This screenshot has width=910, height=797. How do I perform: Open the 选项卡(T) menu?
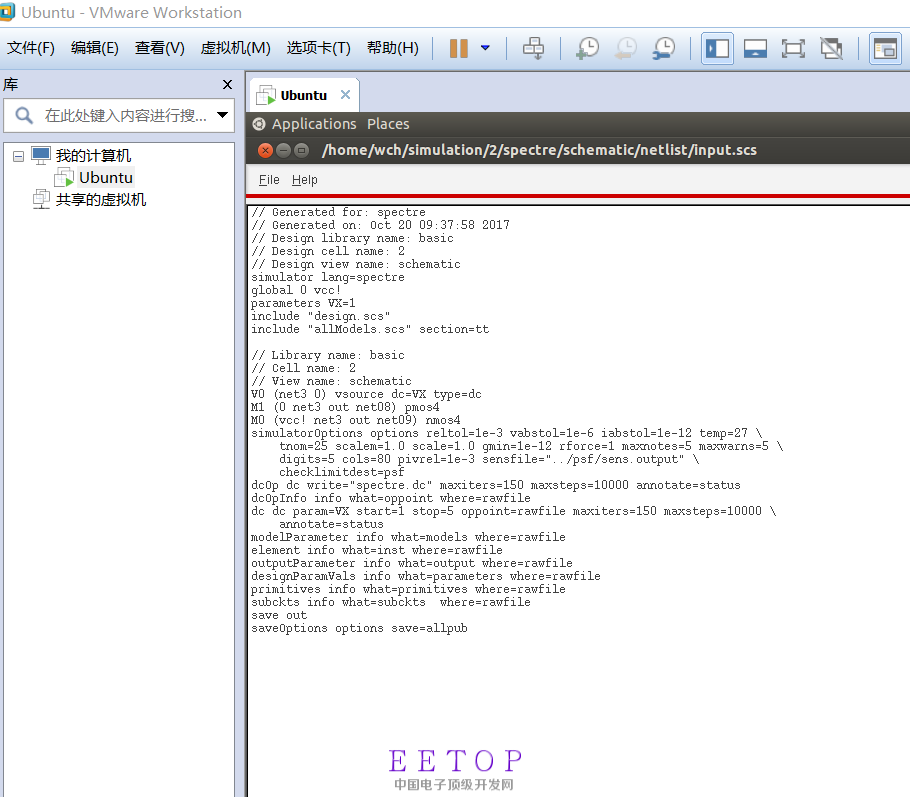tap(319, 48)
